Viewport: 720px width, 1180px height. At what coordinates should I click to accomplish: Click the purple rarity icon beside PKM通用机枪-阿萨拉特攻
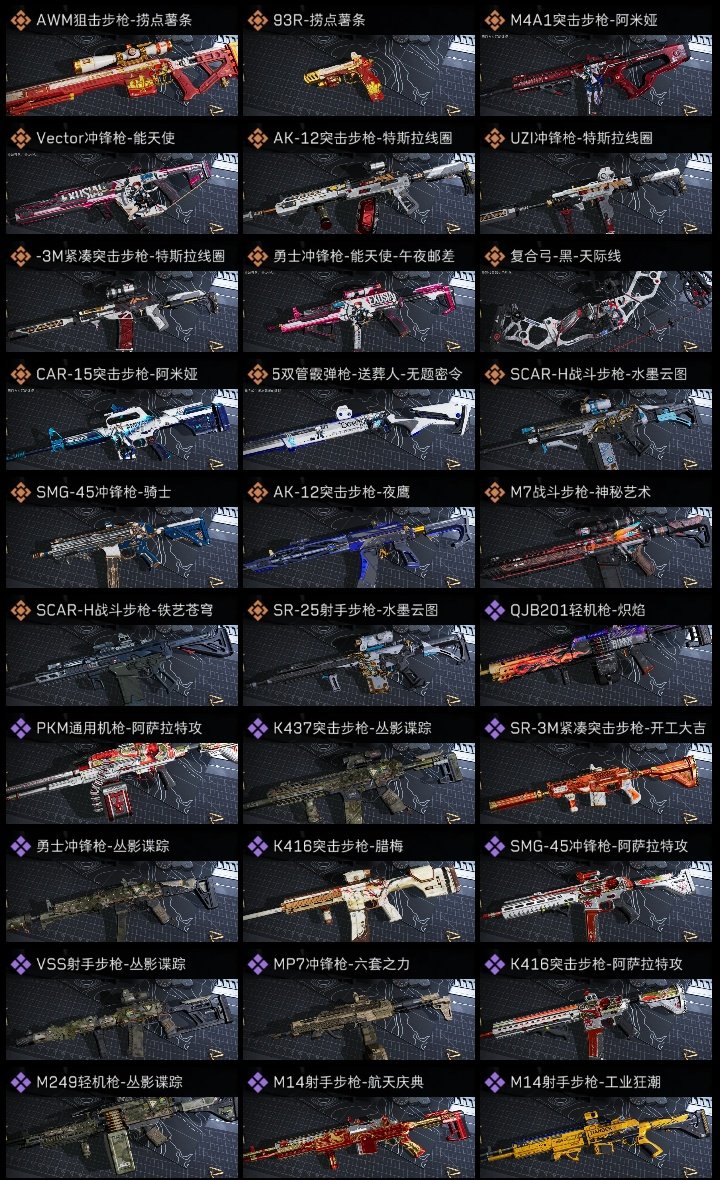coord(20,728)
